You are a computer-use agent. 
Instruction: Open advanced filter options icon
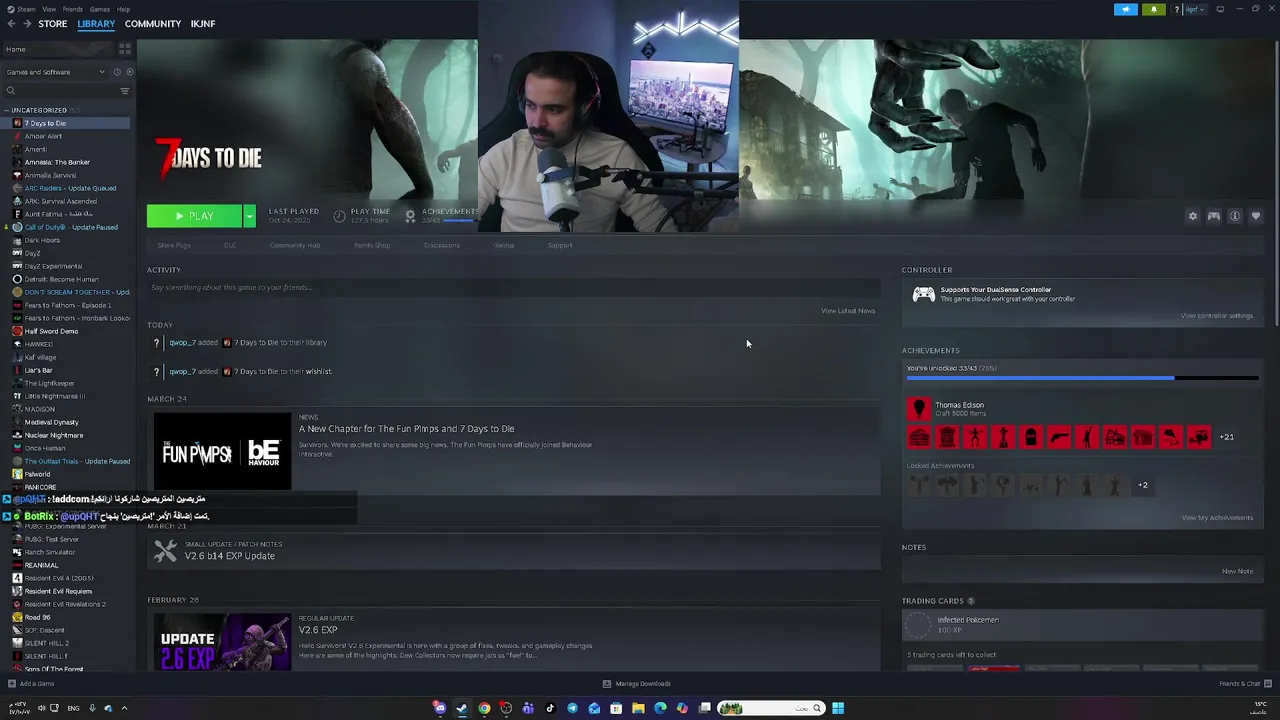pos(125,91)
